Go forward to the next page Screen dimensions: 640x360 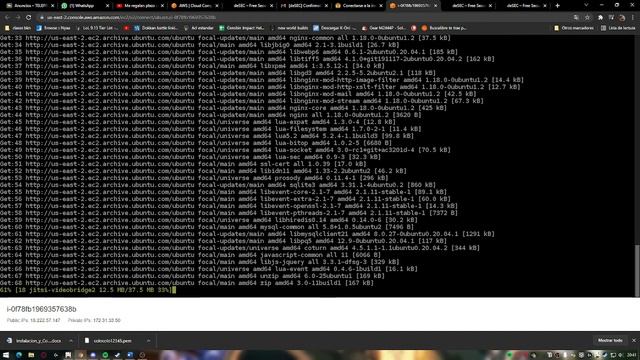18,18
